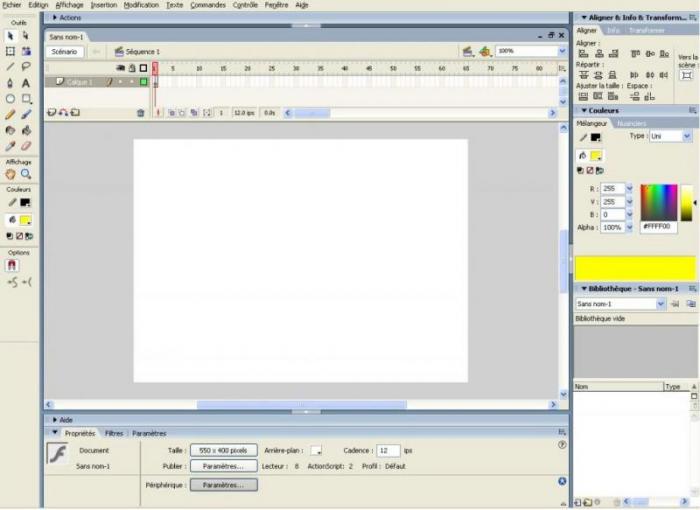Image resolution: width=700 pixels, height=510 pixels.
Task: Open the edit scene icon menu
Action: [468, 52]
